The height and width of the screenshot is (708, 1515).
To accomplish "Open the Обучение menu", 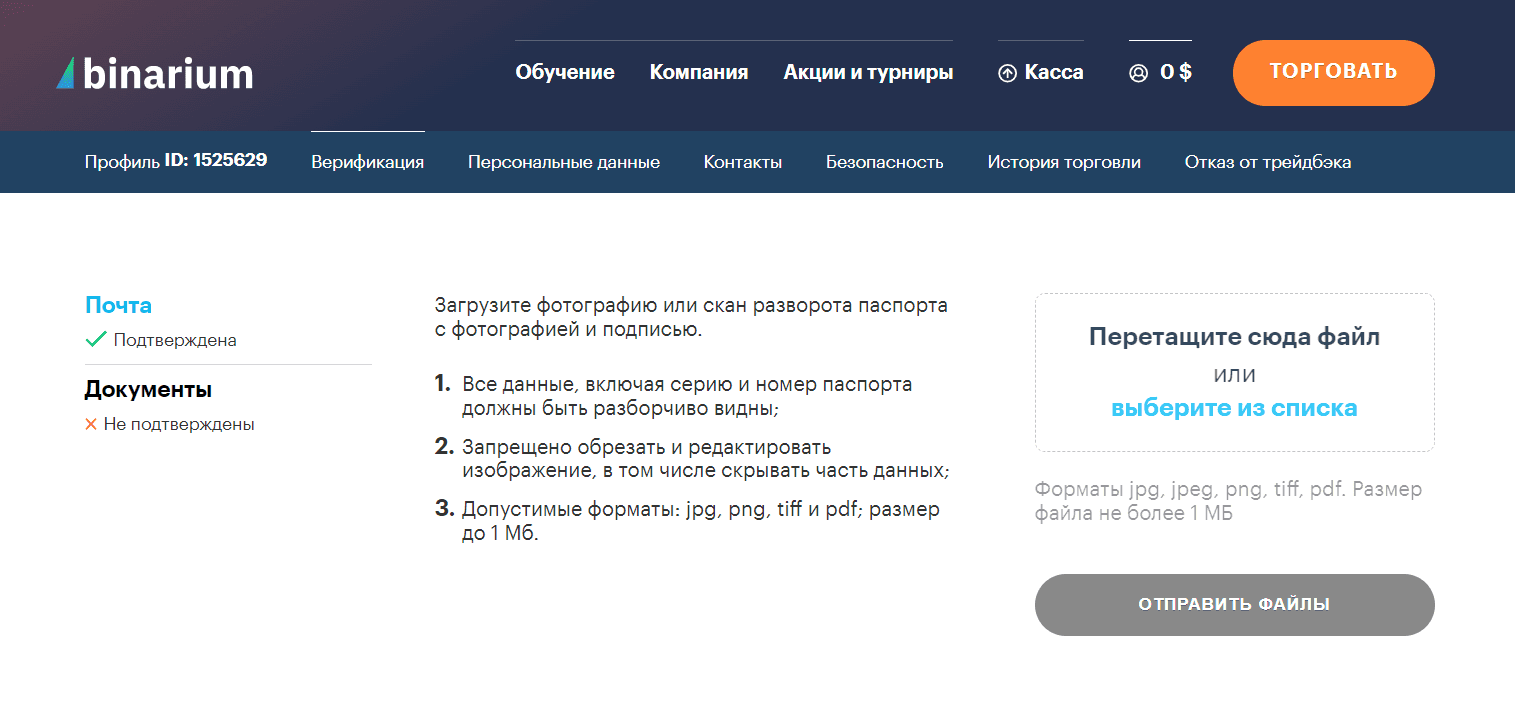I will (x=565, y=72).
